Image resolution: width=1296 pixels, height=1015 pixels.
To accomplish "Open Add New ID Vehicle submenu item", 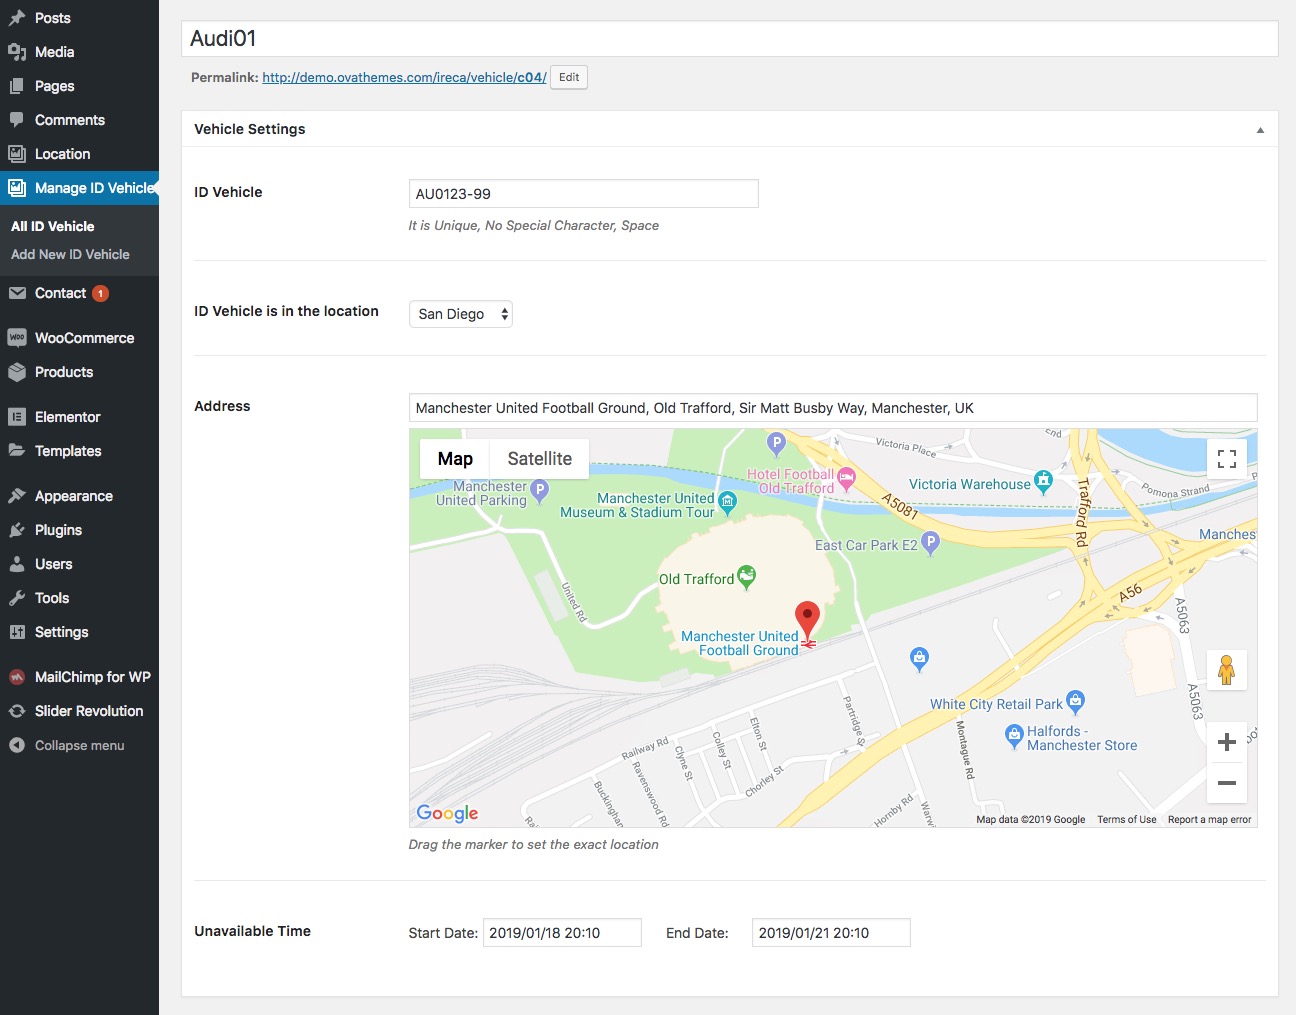I will click(x=70, y=254).
